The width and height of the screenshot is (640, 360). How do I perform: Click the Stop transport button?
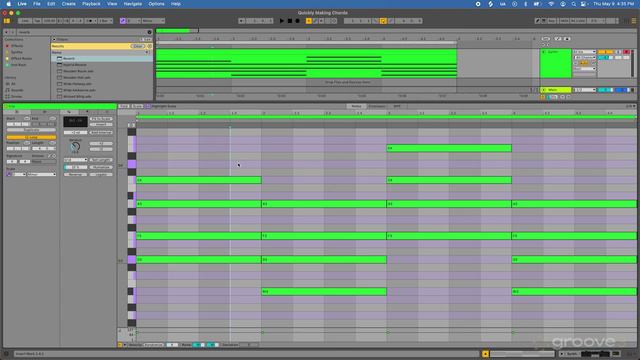[290, 21]
